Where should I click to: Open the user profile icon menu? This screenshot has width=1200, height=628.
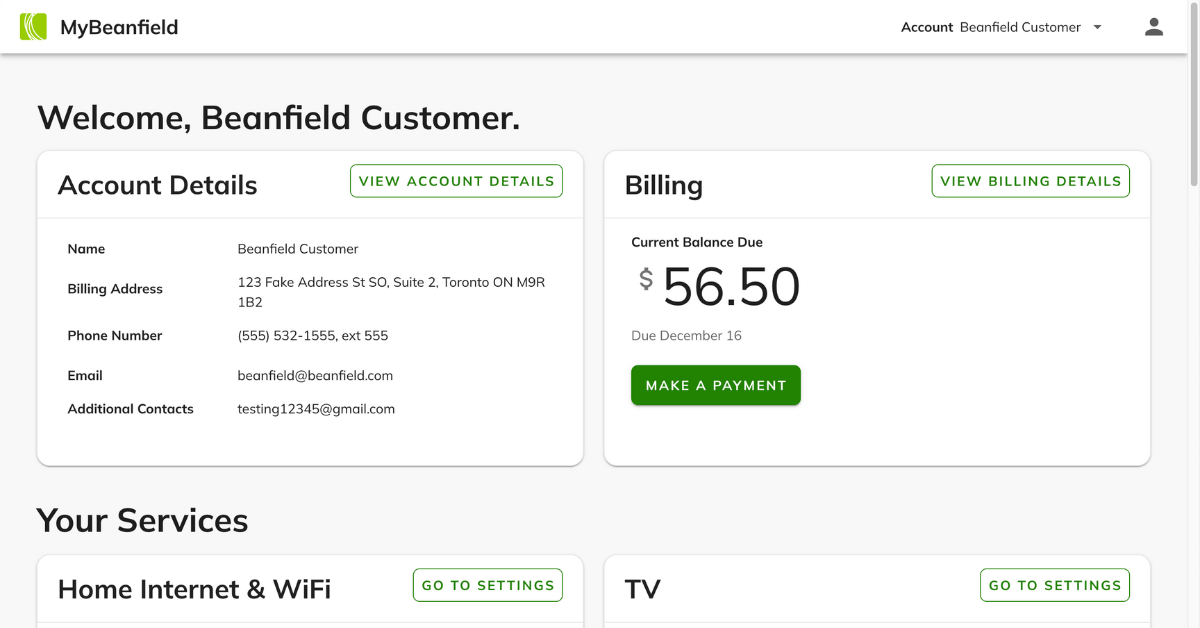pos(1154,27)
